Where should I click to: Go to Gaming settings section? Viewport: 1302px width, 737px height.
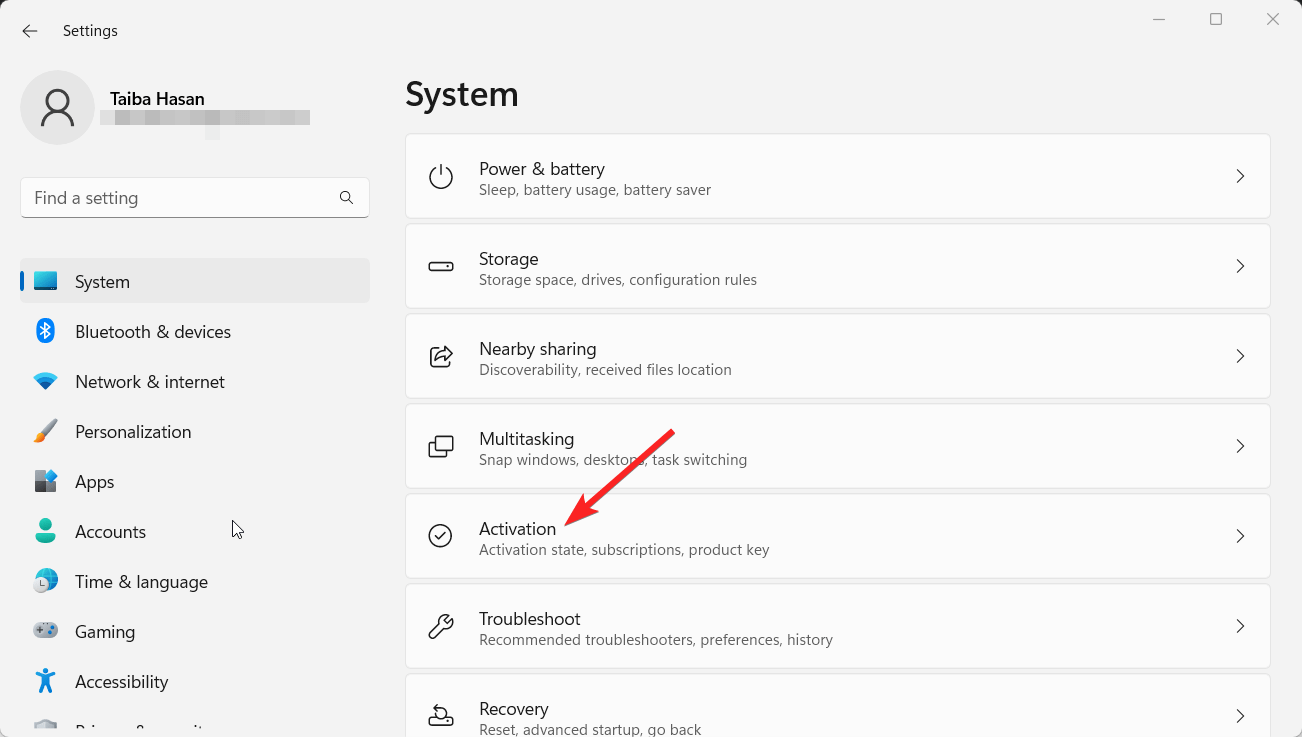[x=105, y=632]
